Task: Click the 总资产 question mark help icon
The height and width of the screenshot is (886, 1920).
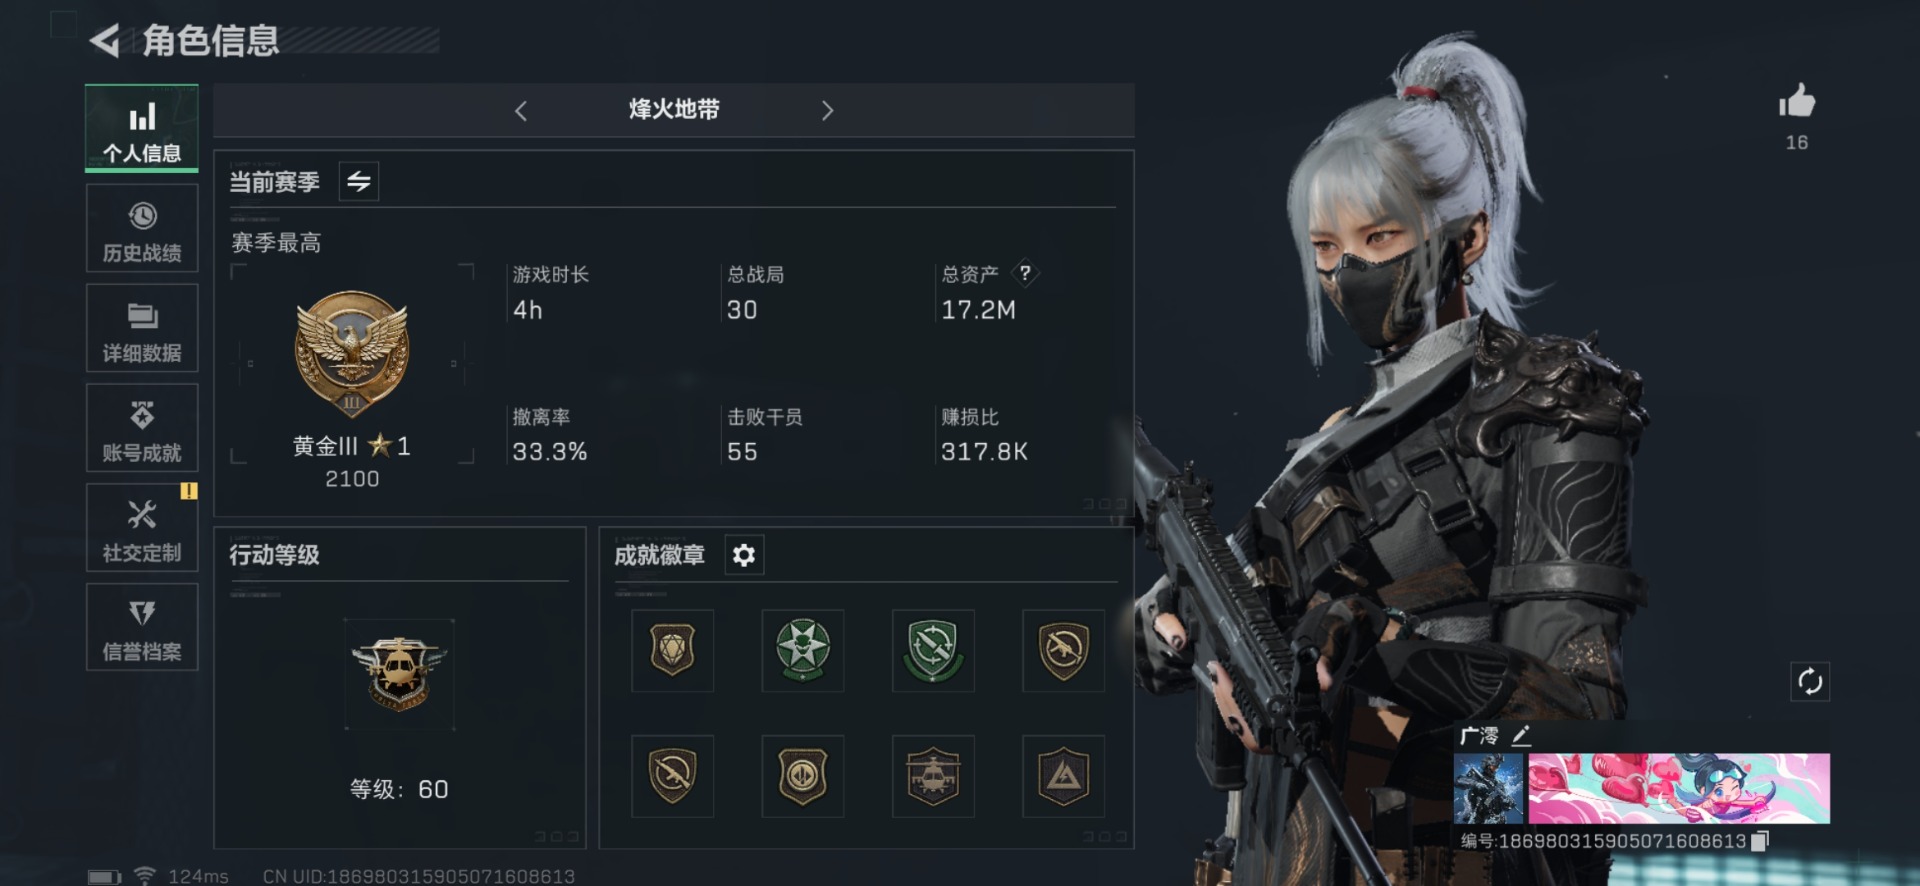Action: tap(1025, 272)
